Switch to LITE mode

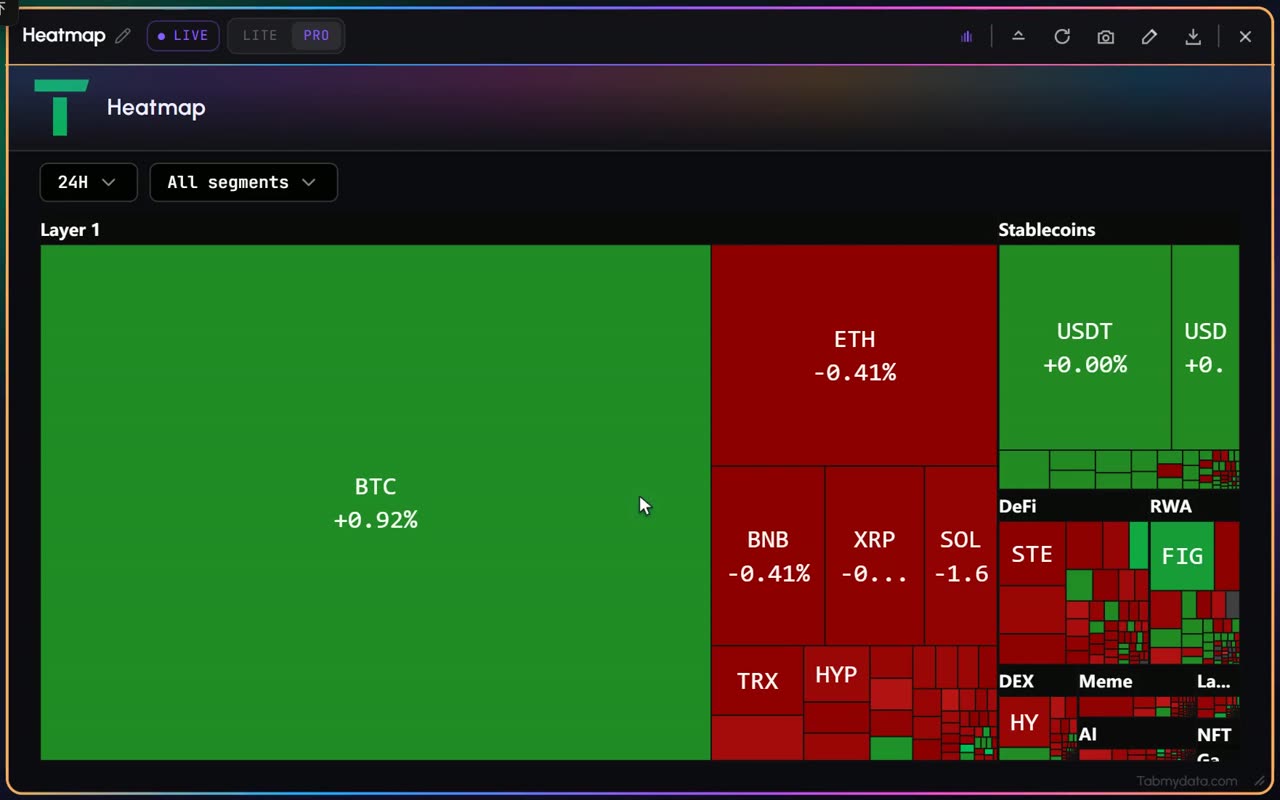coord(260,35)
